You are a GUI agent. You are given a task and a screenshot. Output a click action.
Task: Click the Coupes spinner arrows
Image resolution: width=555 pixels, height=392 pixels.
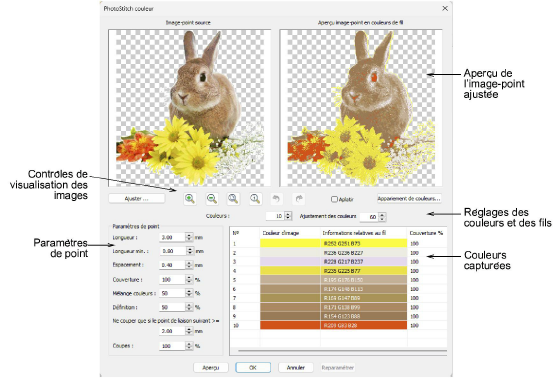(189, 346)
